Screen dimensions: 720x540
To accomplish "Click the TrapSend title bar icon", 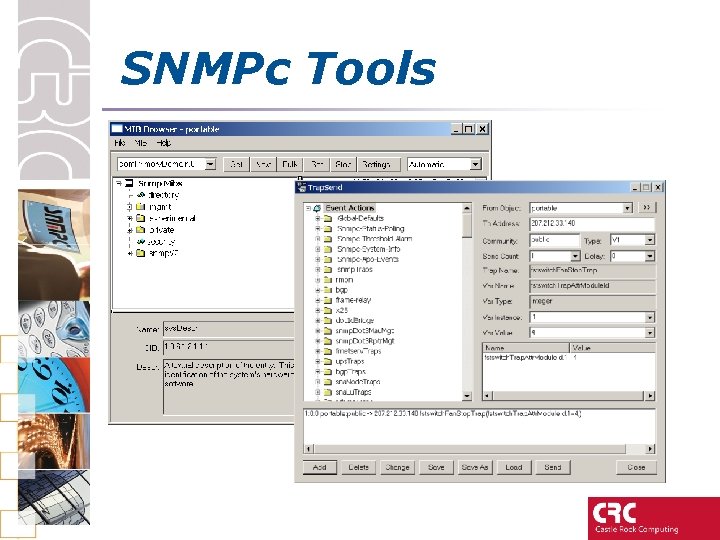I will [x=302, y=187].
